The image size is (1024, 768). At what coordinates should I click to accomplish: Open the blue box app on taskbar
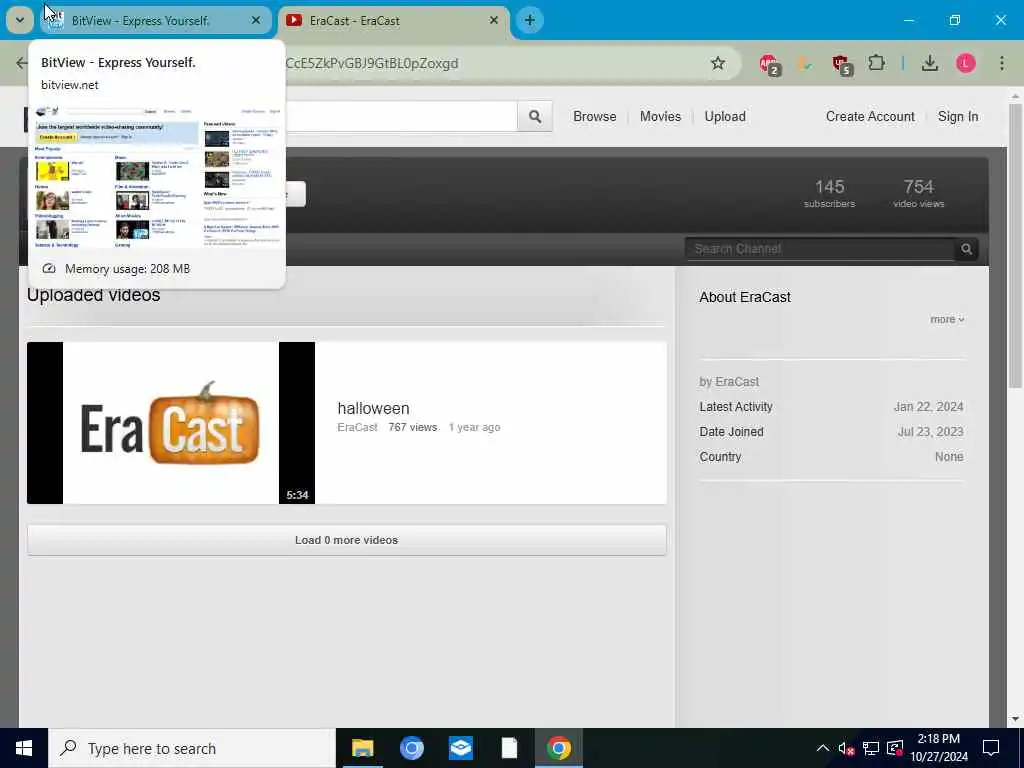(x=460, y=748)
